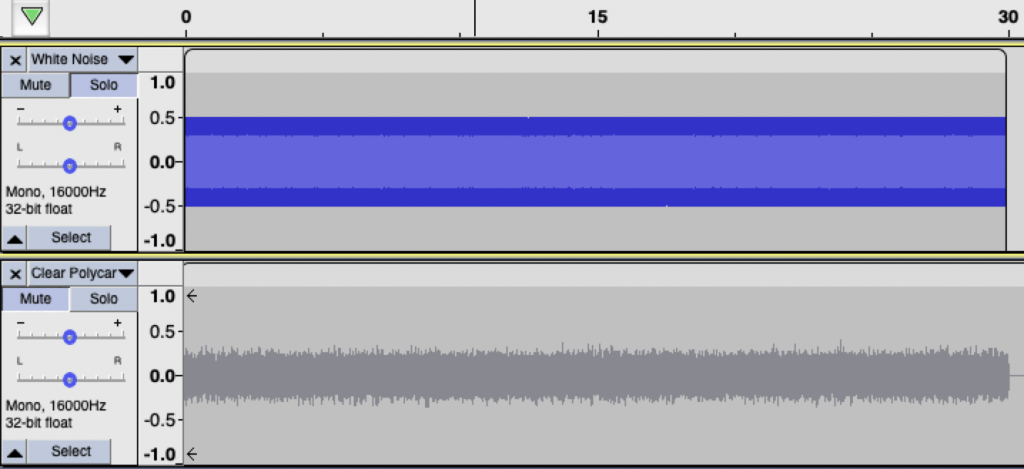This screenshot has width=1024, height=469.
Task: Click the Clear Polycar gain slider
Action: click(70, 336)
